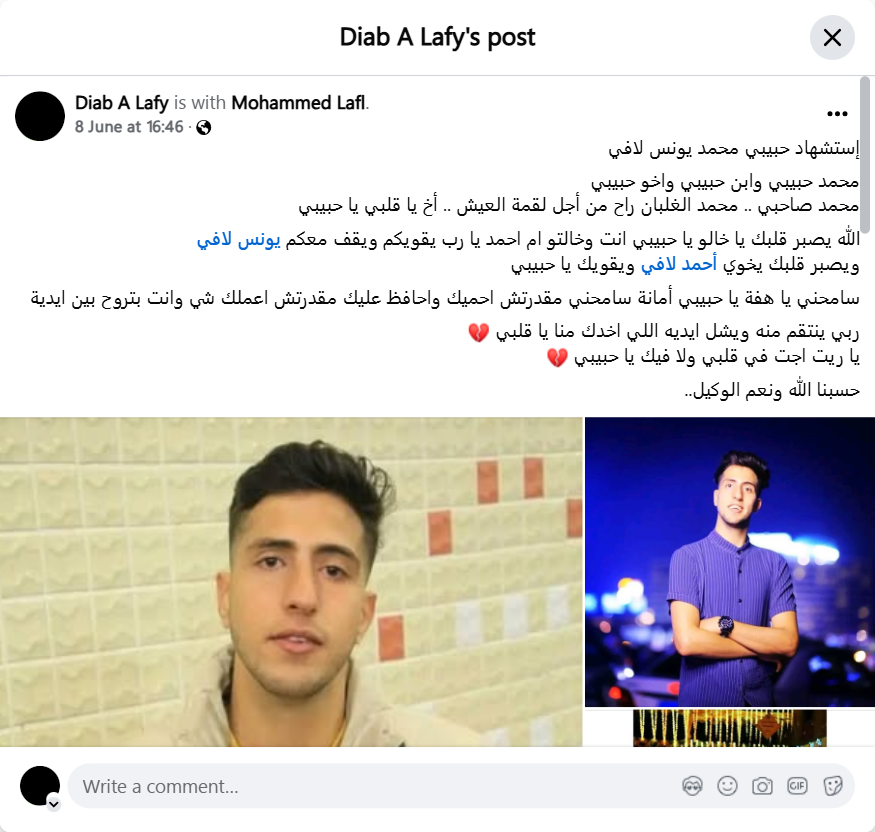Image resolution: width=875 pixels, height=832 pixels.
Task: Open the large close-up photo of the man
Action: [x=291, y=581]
